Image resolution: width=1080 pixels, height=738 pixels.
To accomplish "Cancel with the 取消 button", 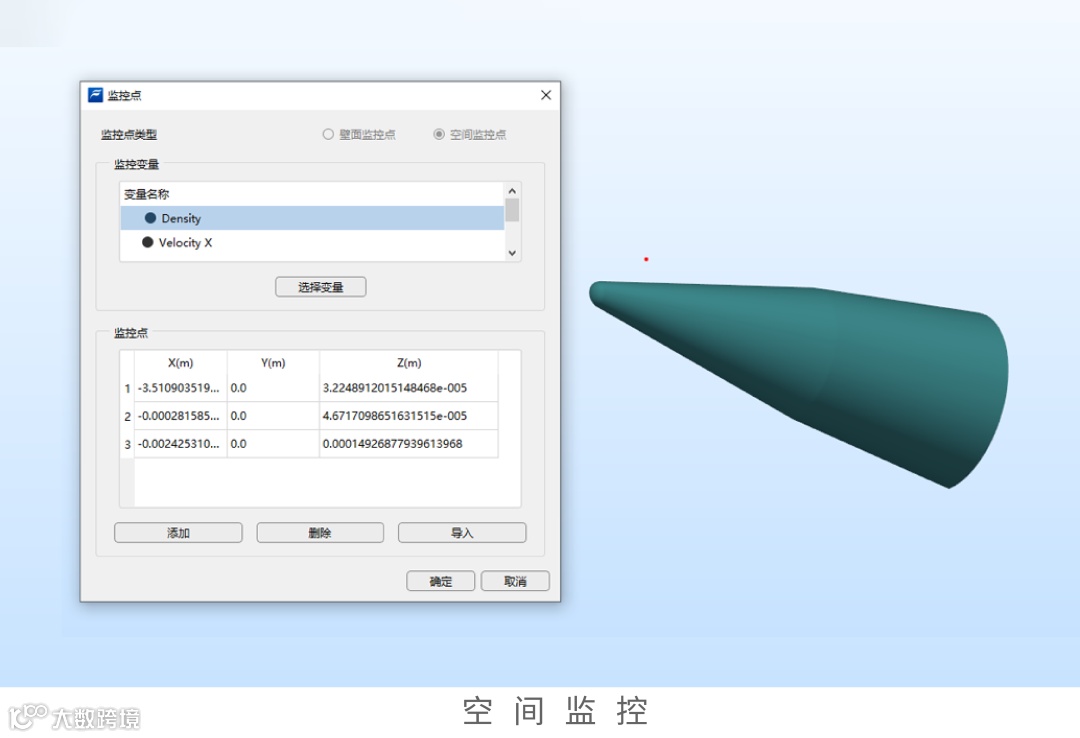I will pyautogui.click(x=515, y=581).
